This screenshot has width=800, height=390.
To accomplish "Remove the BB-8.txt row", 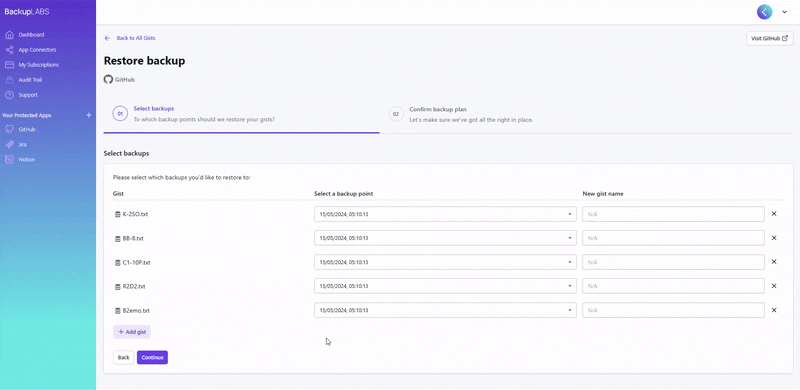I will tap(774, 238).
